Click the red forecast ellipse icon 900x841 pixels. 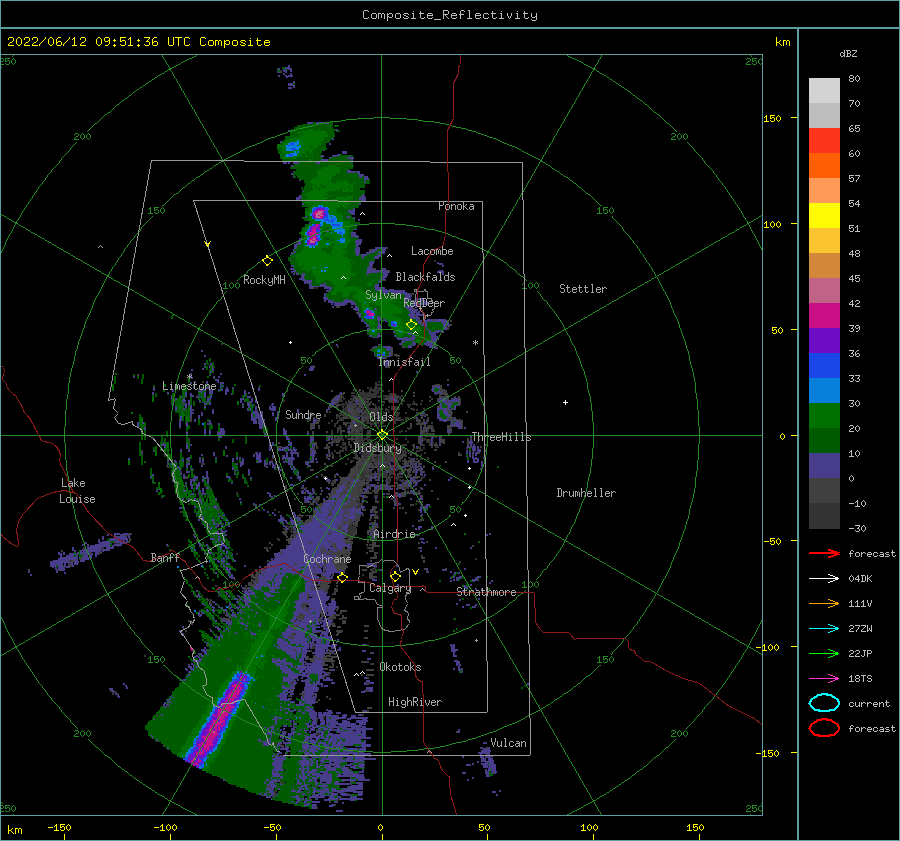tap(824, 728)
